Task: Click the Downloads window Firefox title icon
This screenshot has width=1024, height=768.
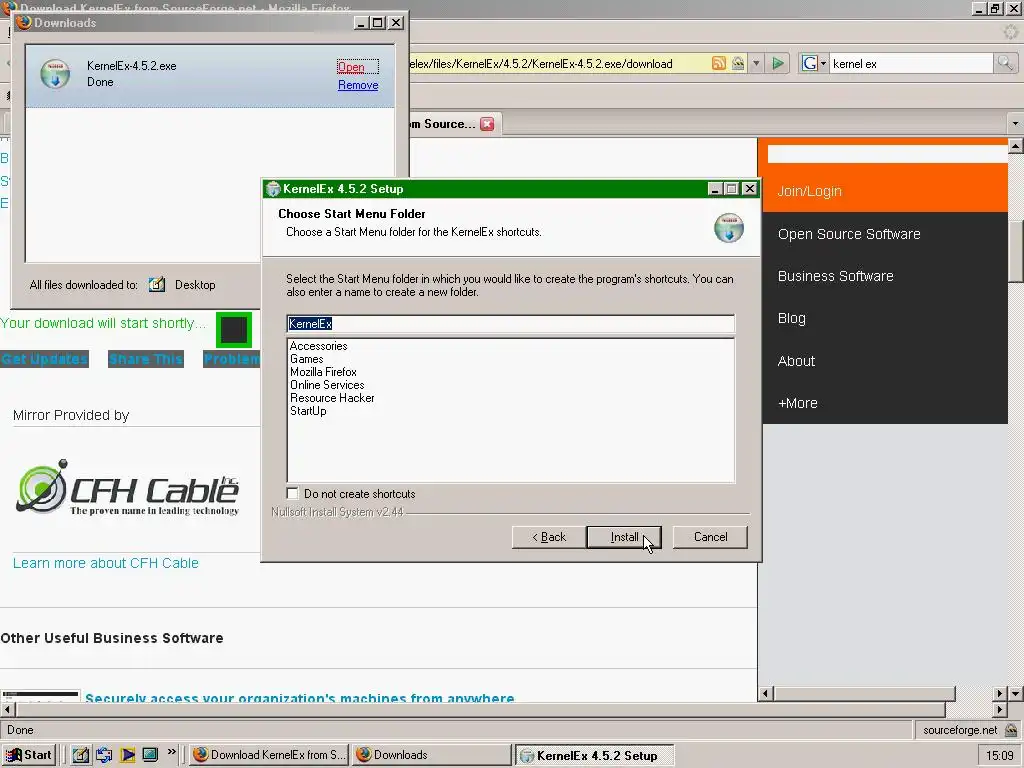Action: (x=24, y=22)
